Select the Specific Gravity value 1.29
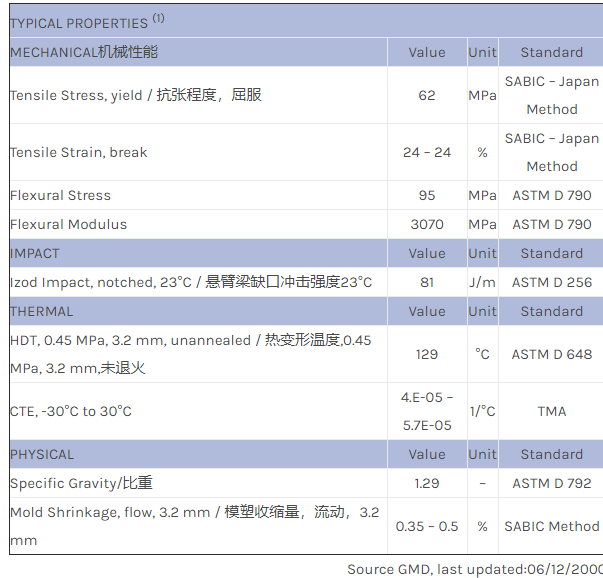 tap(427, 483)
